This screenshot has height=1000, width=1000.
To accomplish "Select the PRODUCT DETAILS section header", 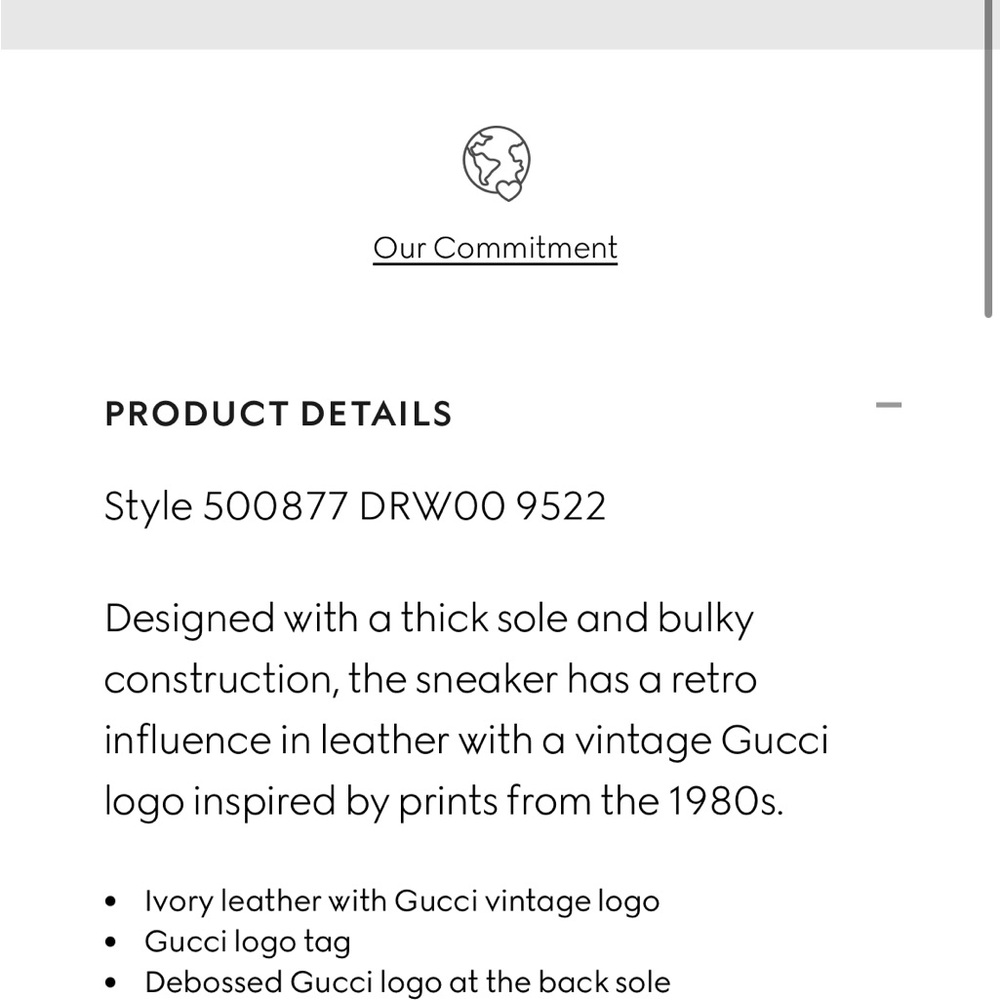I will (x=279, y=413).
